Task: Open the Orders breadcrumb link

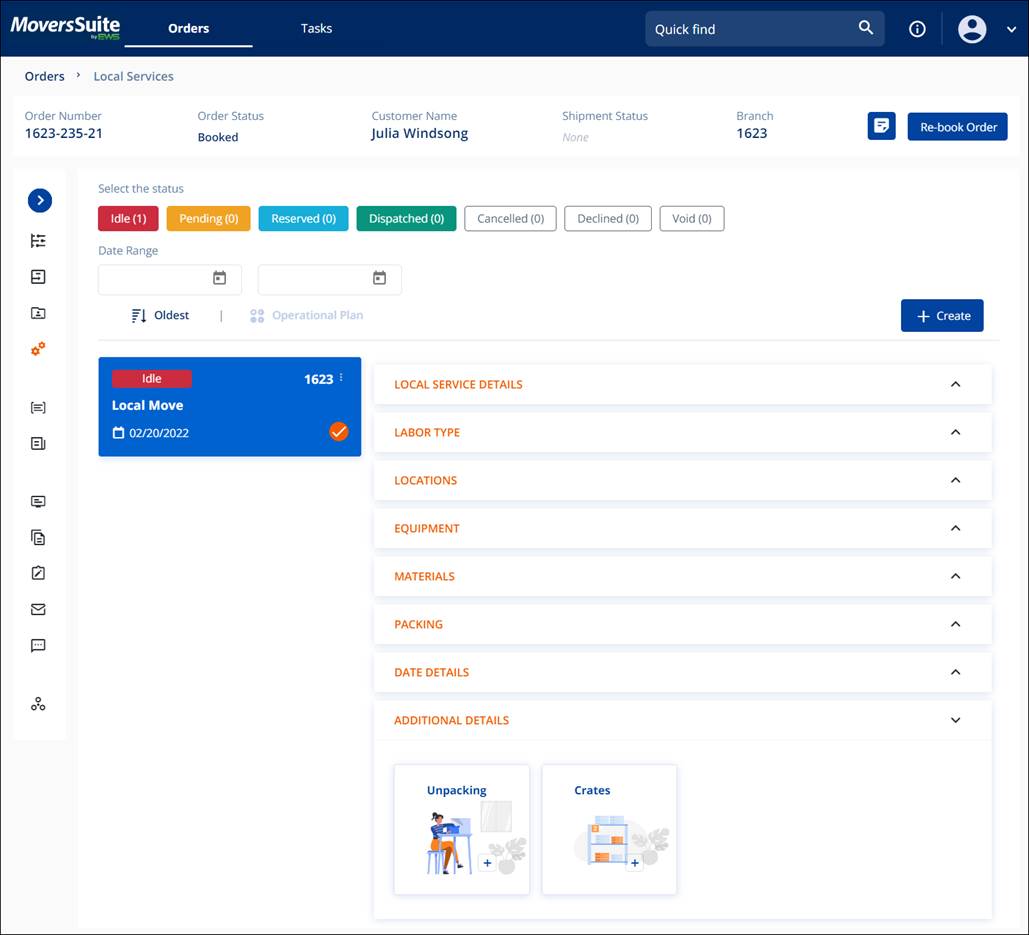Action: [x=44, y=75]
